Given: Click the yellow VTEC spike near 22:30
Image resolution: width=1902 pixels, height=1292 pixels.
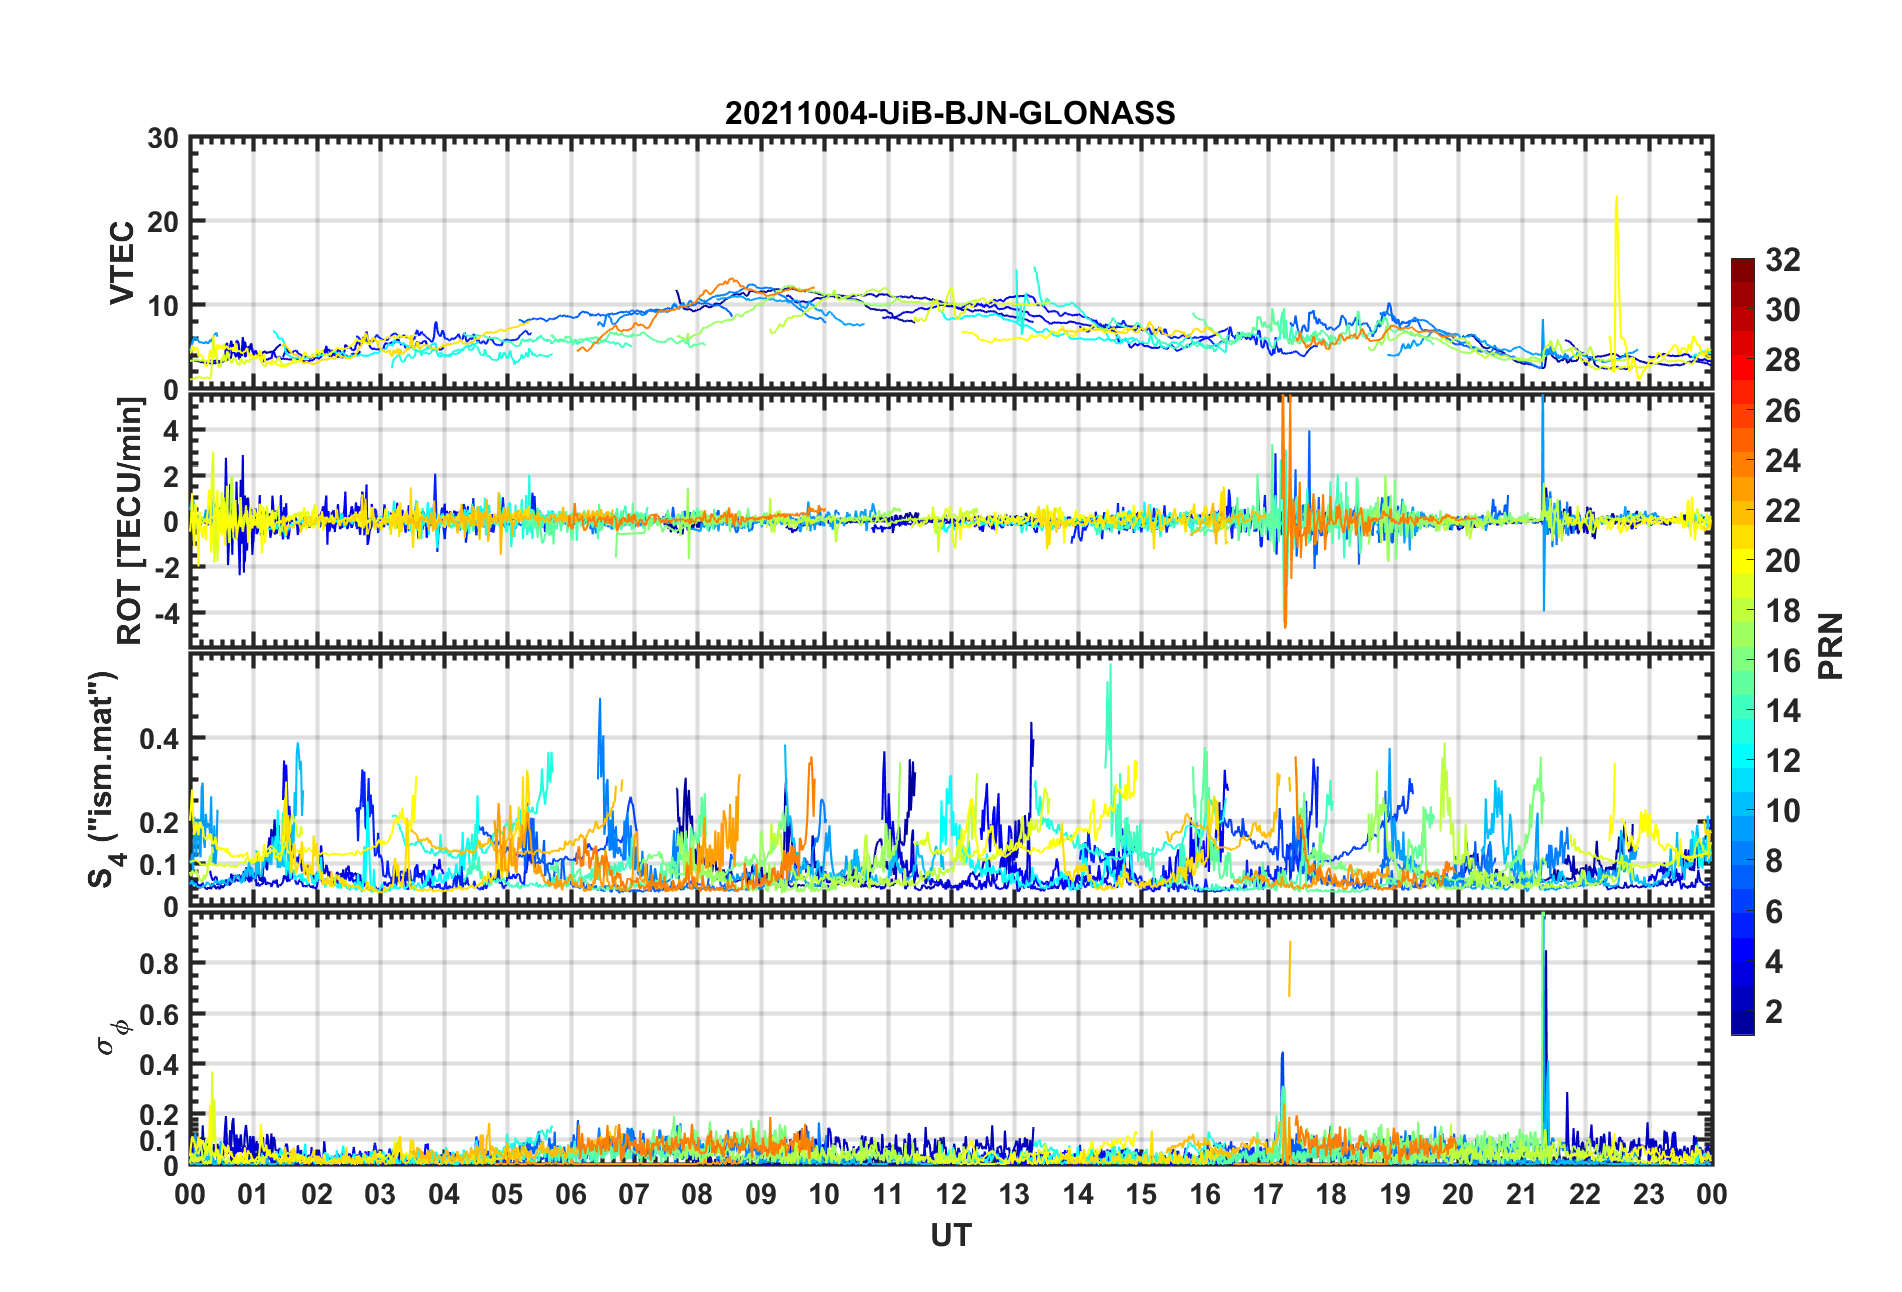Looking at the screenshot, I should pos(1616,283).
